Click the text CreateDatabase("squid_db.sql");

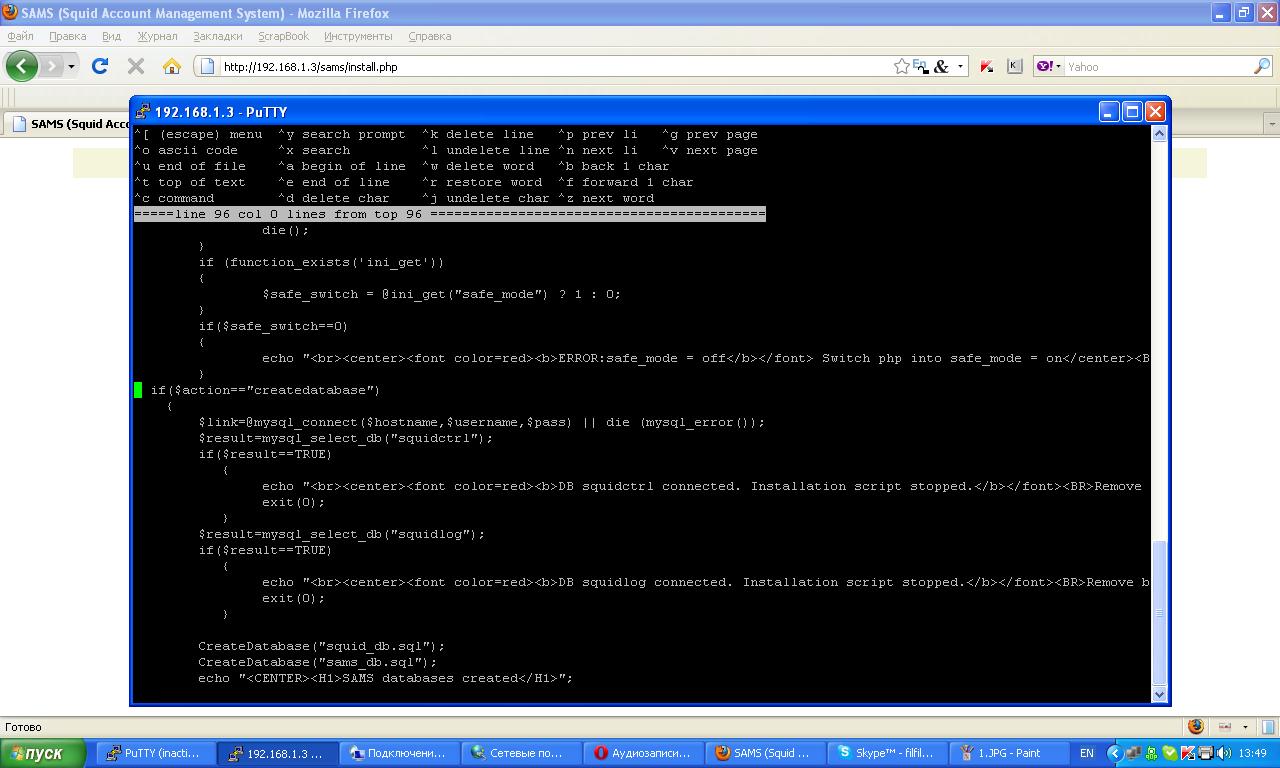322,646
